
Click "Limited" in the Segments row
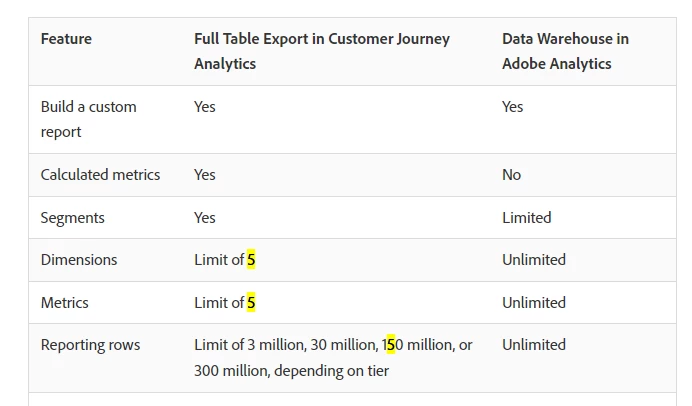point(526,218)
